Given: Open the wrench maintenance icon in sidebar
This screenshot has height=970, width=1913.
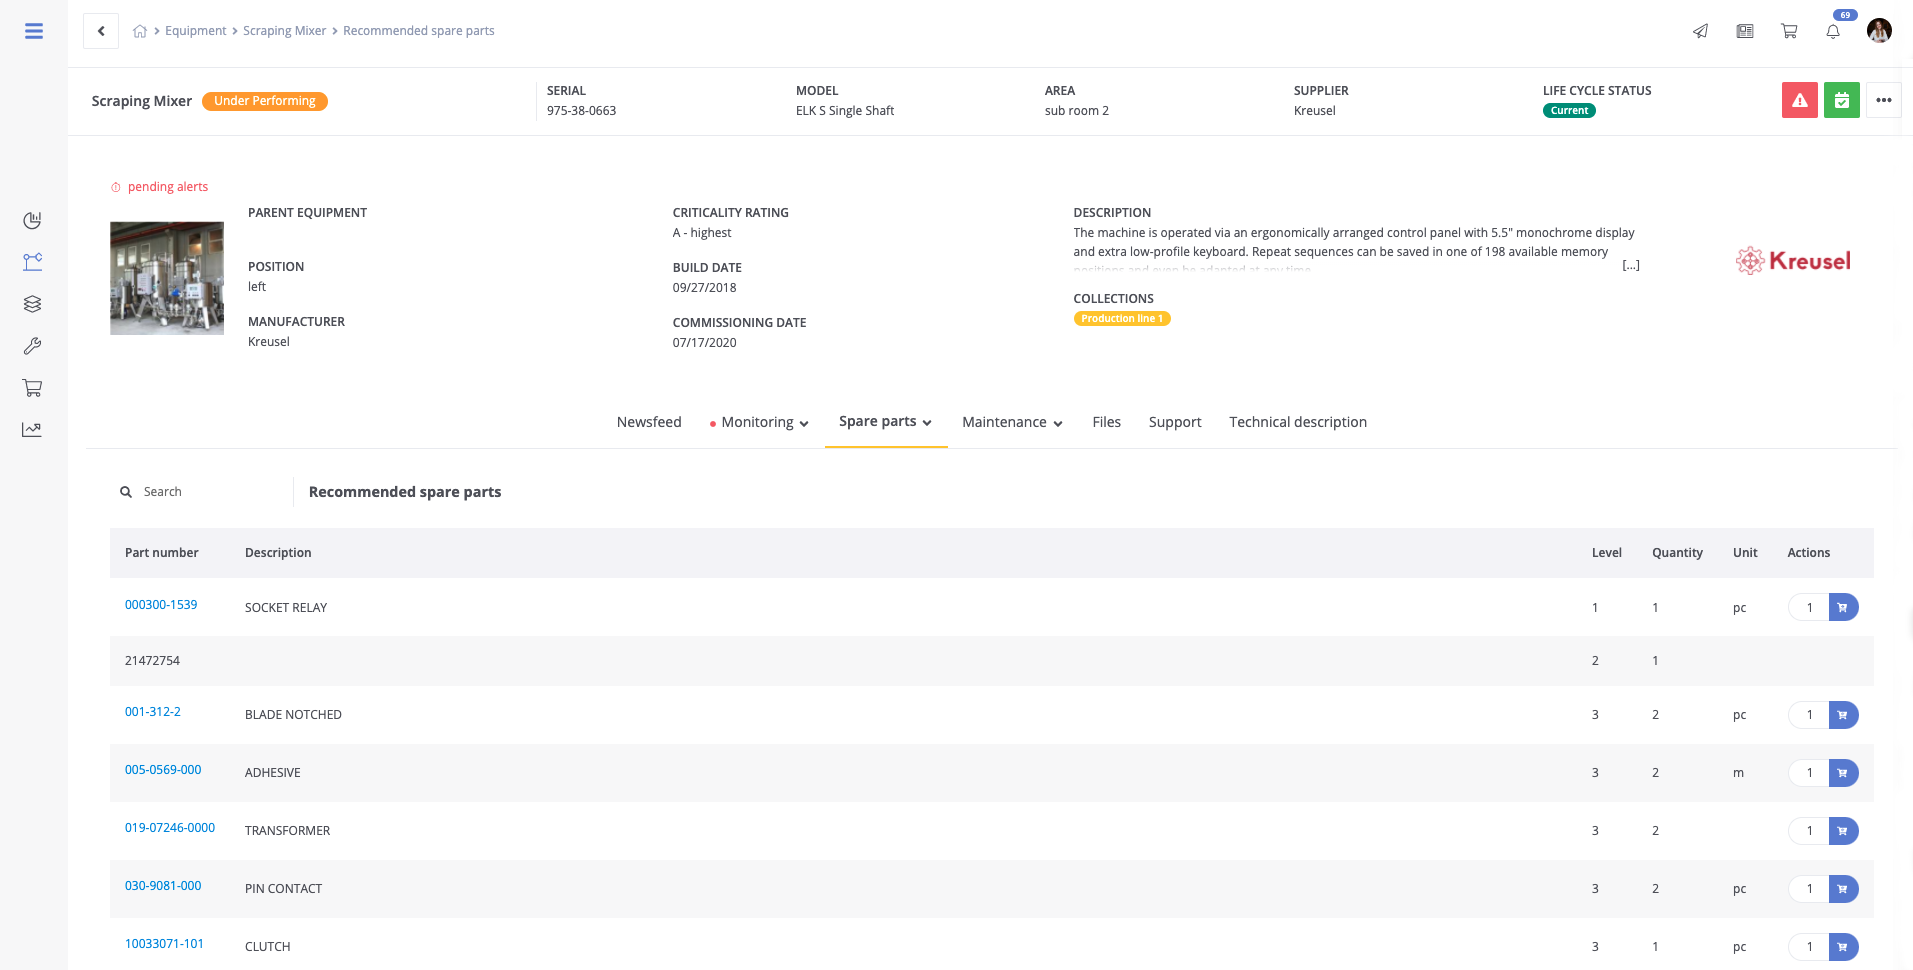Looking at the screenshot, I should coord(31,346).
